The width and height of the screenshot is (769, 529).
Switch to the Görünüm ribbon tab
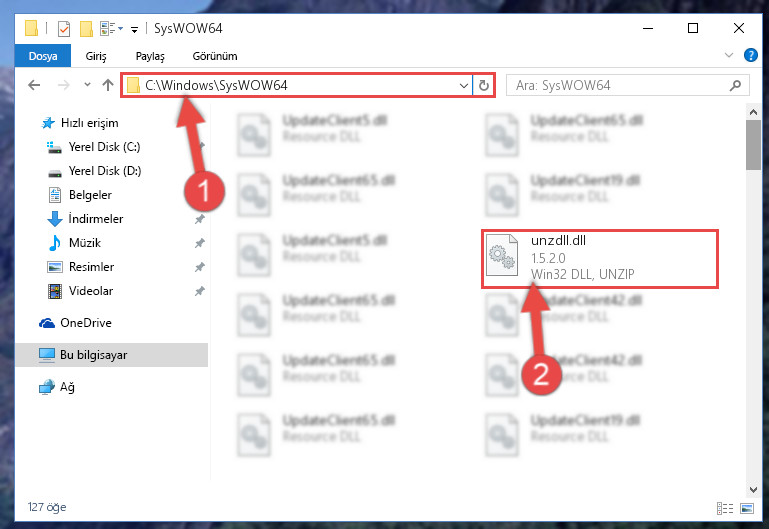tap(215, 56)
